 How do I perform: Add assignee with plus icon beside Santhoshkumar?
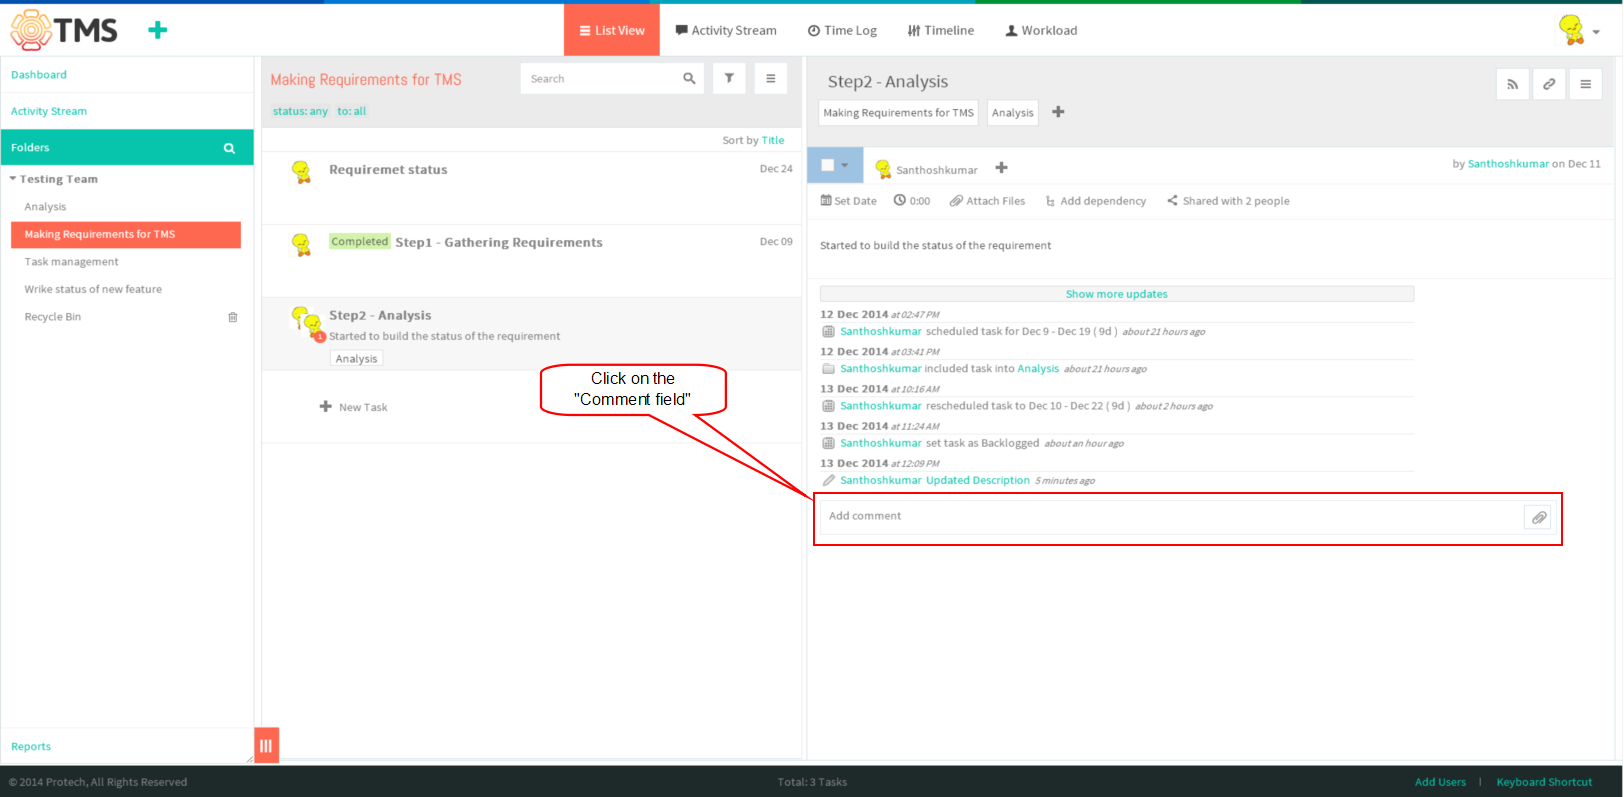coord(1001,168)
